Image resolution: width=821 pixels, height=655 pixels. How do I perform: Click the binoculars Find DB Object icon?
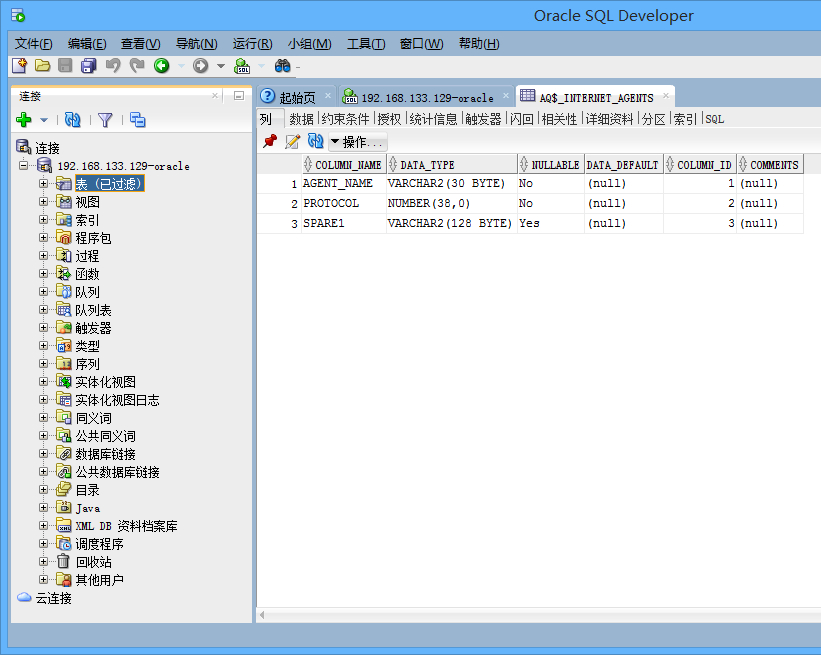(282, 66)
